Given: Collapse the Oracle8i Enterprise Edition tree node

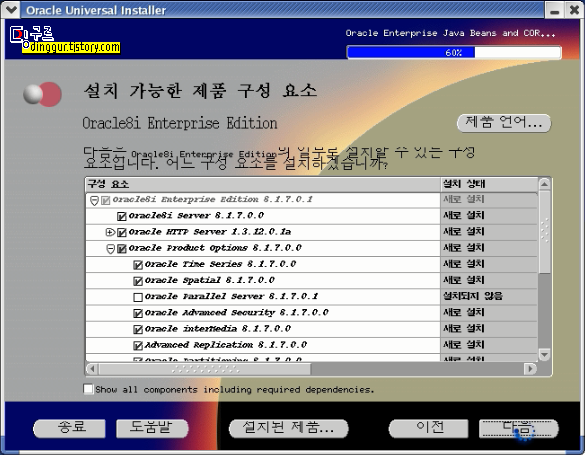Looking at the screenshot, I should pyautogui.click(x=94, y=201).
